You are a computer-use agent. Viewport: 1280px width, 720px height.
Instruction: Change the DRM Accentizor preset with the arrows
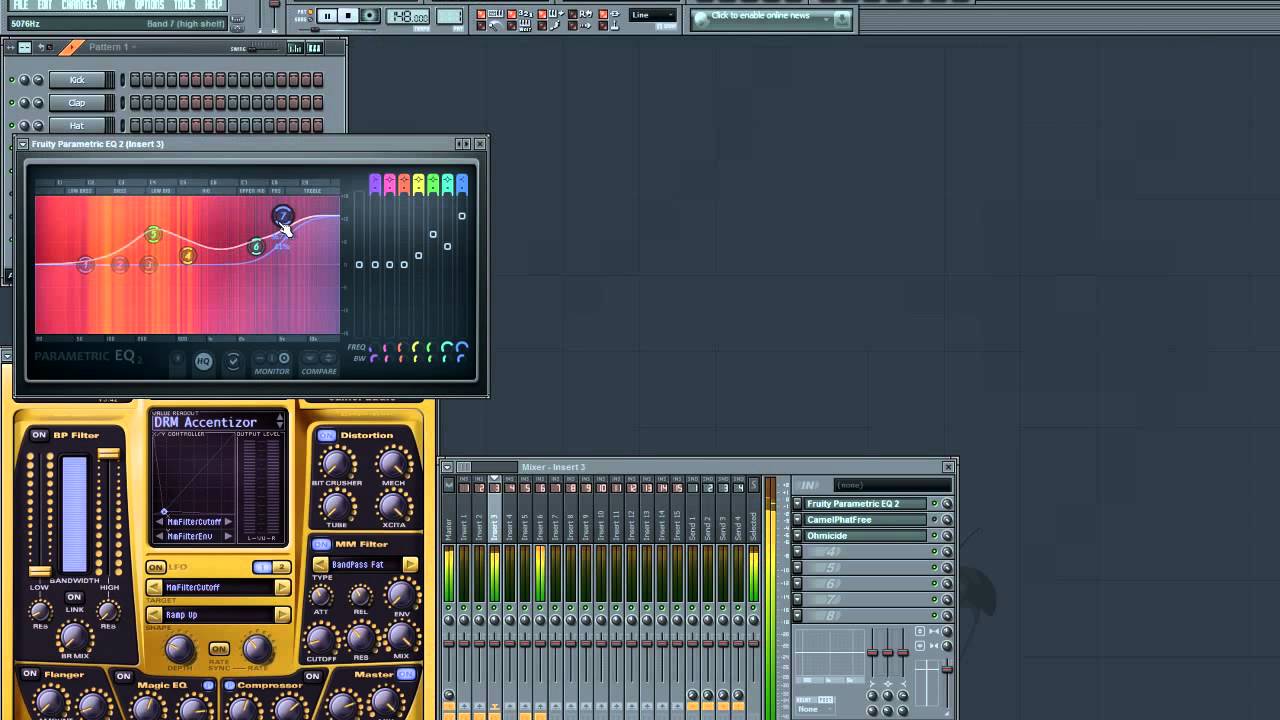click(280, 422)
